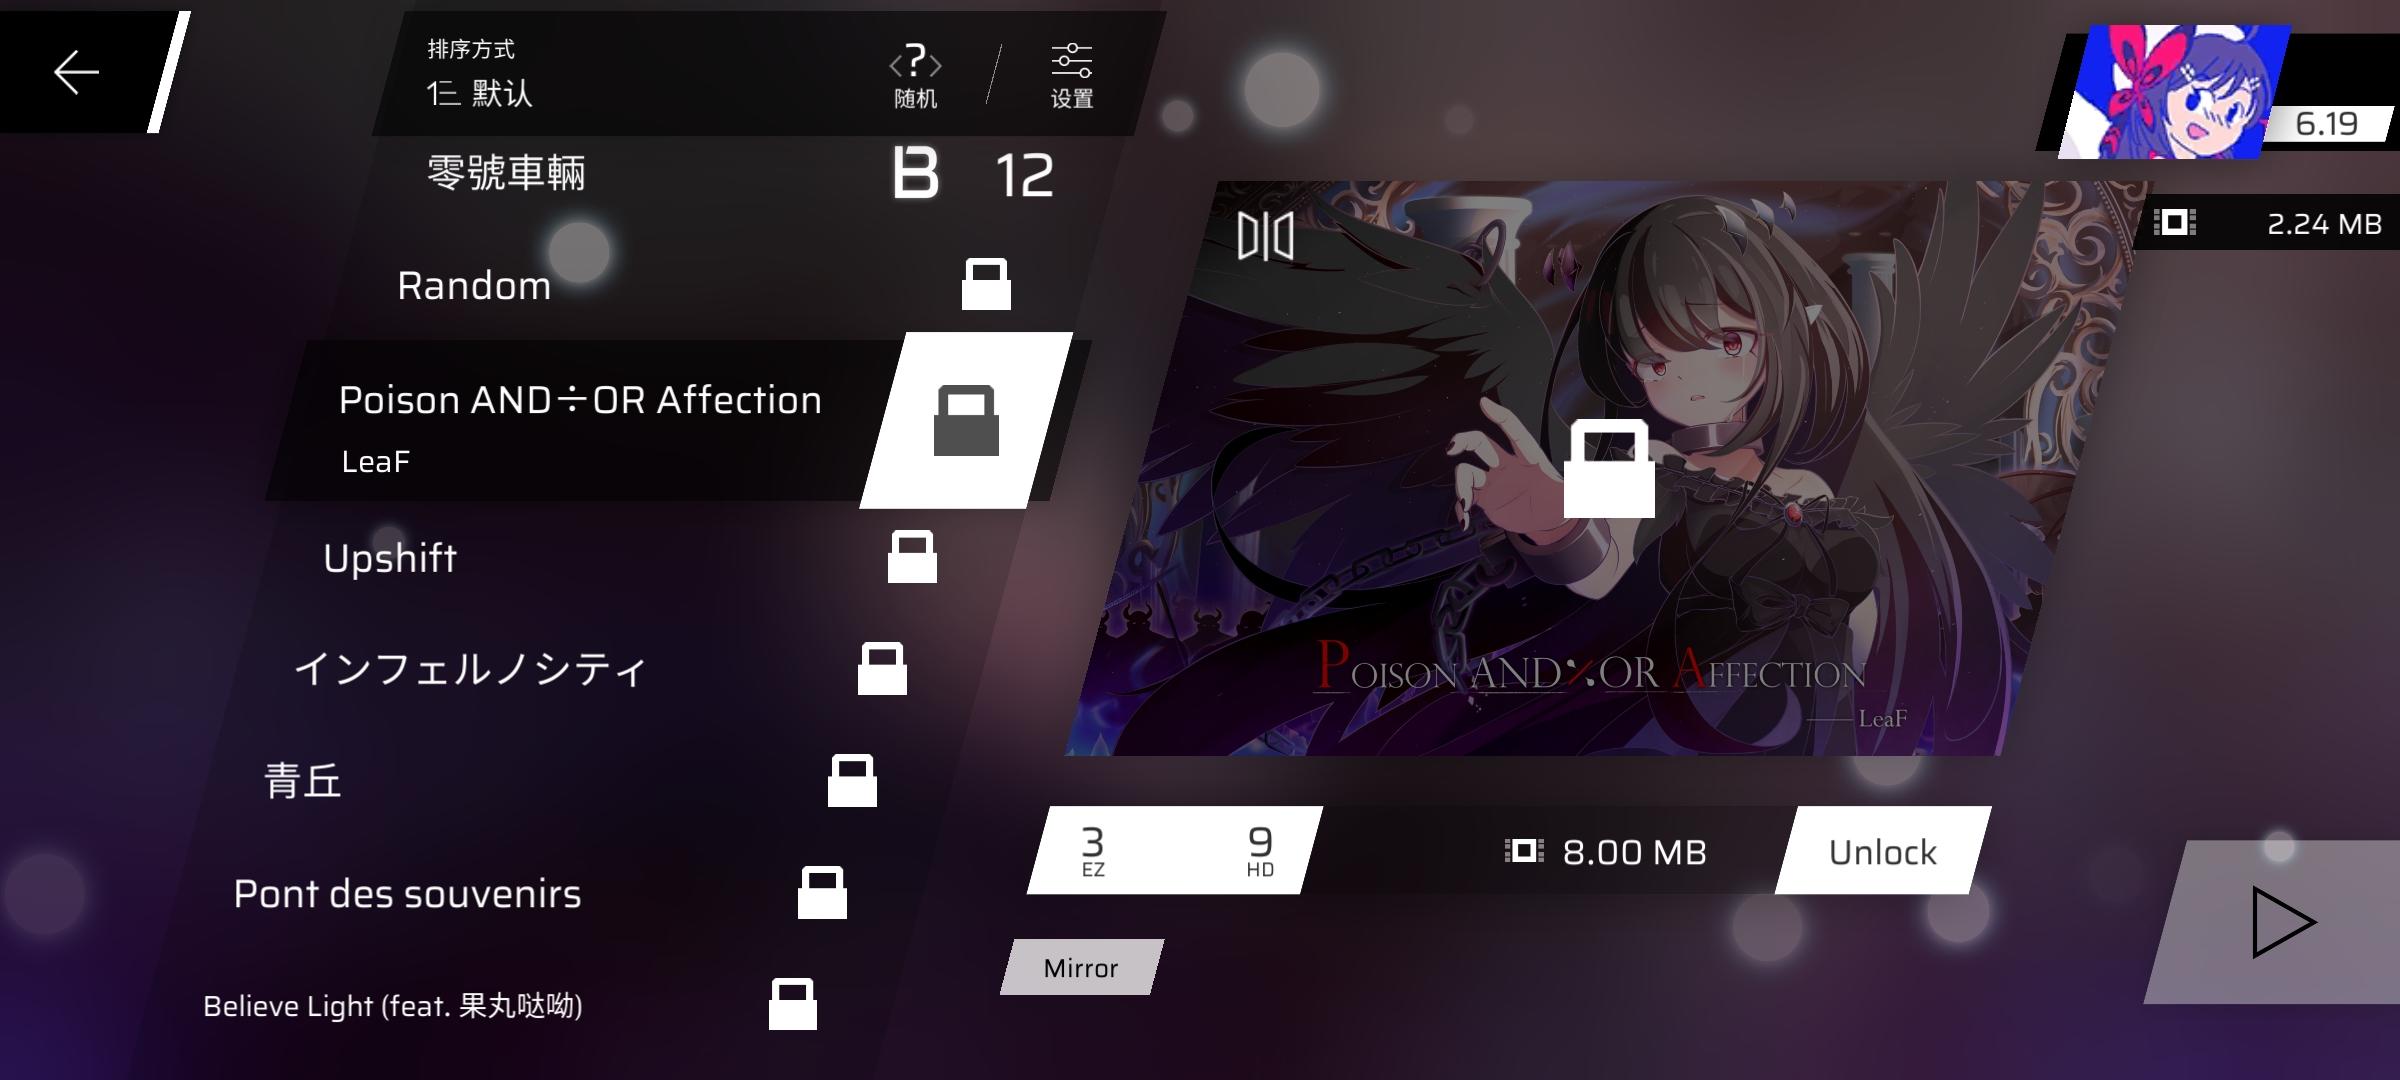Tap the back arrow icon
This screenshot has height=1080, width=2400.
(76, 72)
